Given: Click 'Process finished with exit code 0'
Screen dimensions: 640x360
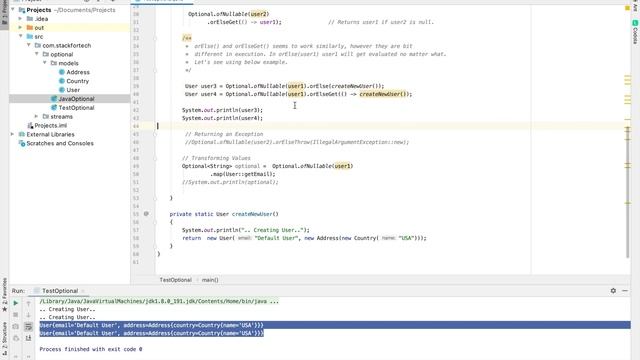Looking at the screenshot, I should click(91, 349).
